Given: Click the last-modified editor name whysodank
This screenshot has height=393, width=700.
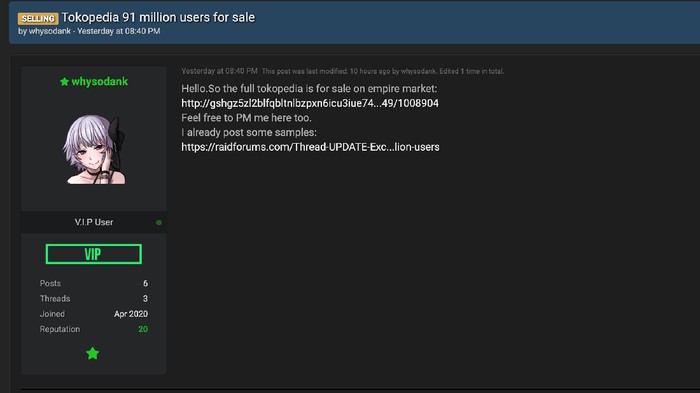Looking at the screenshot, I should coord(418,71).
